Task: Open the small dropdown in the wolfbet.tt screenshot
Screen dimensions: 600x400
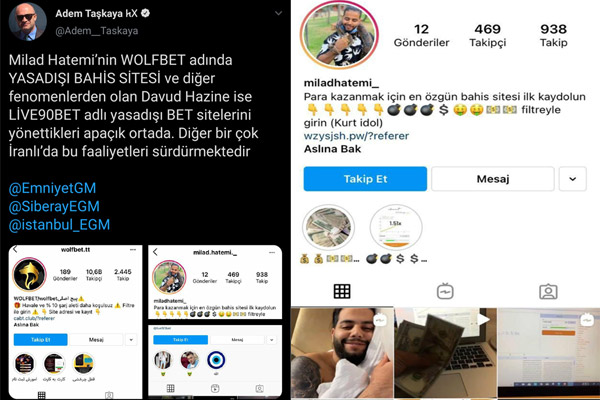Action: tap(131, 340)
